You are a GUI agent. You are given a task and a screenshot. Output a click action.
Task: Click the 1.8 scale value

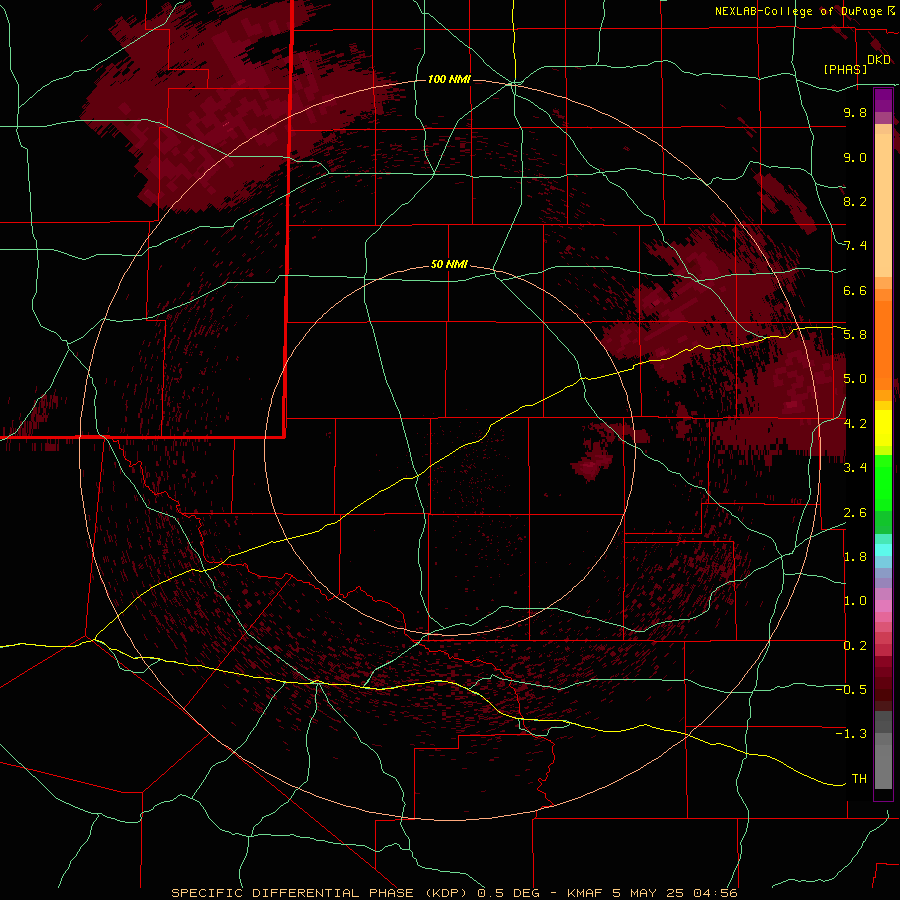(x=855, y=557)
